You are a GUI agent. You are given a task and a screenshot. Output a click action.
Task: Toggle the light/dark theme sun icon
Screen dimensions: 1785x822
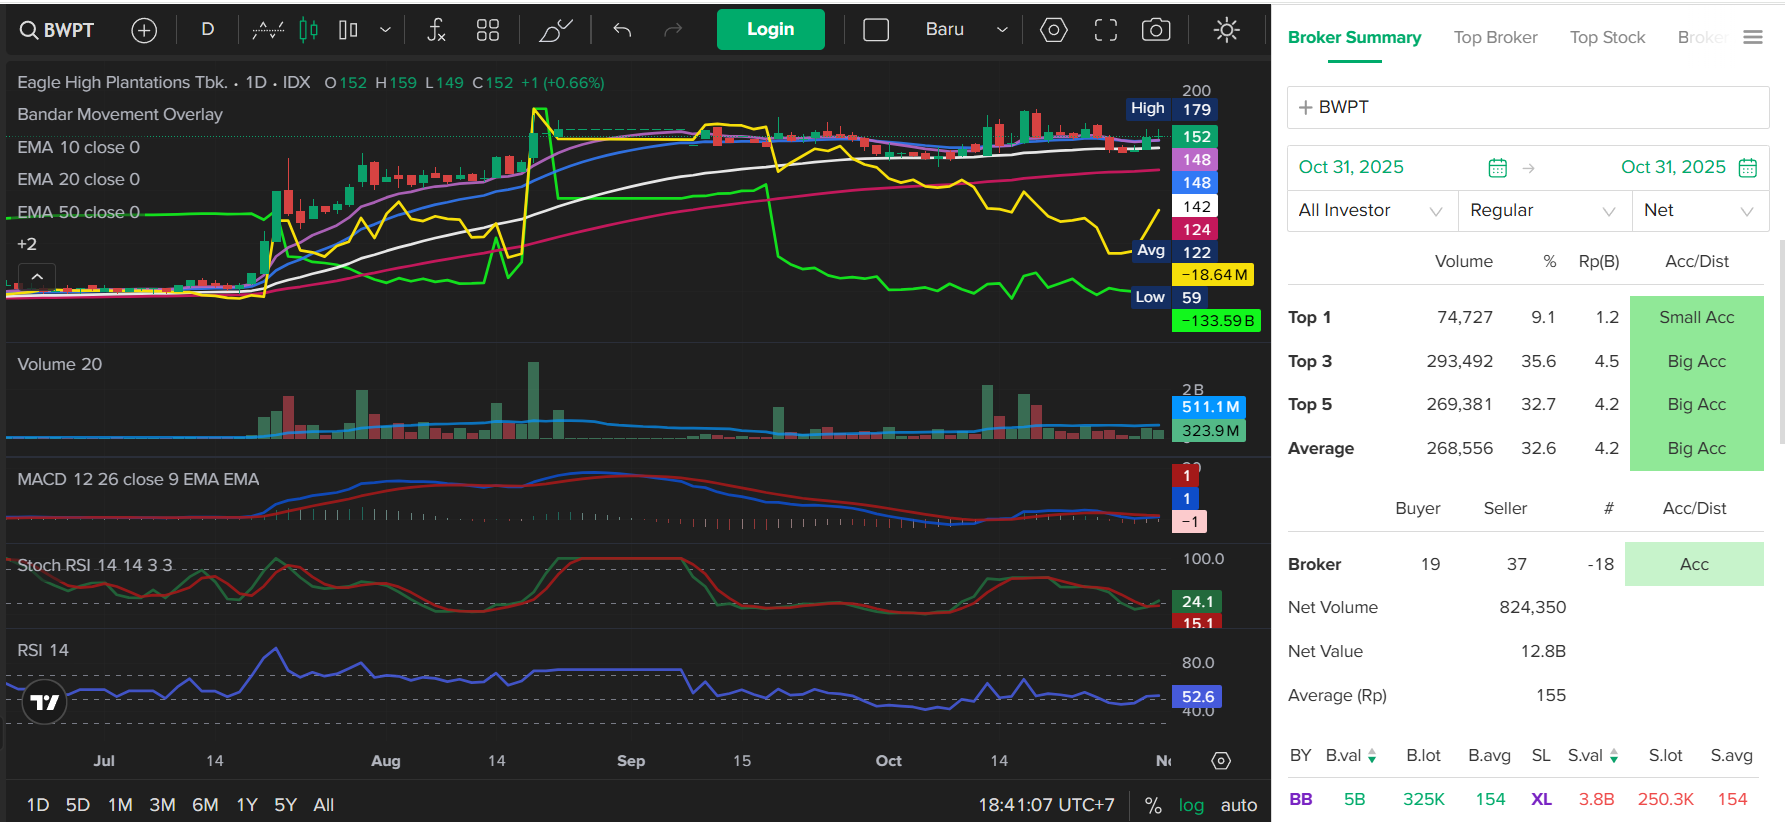(1226, 30)
